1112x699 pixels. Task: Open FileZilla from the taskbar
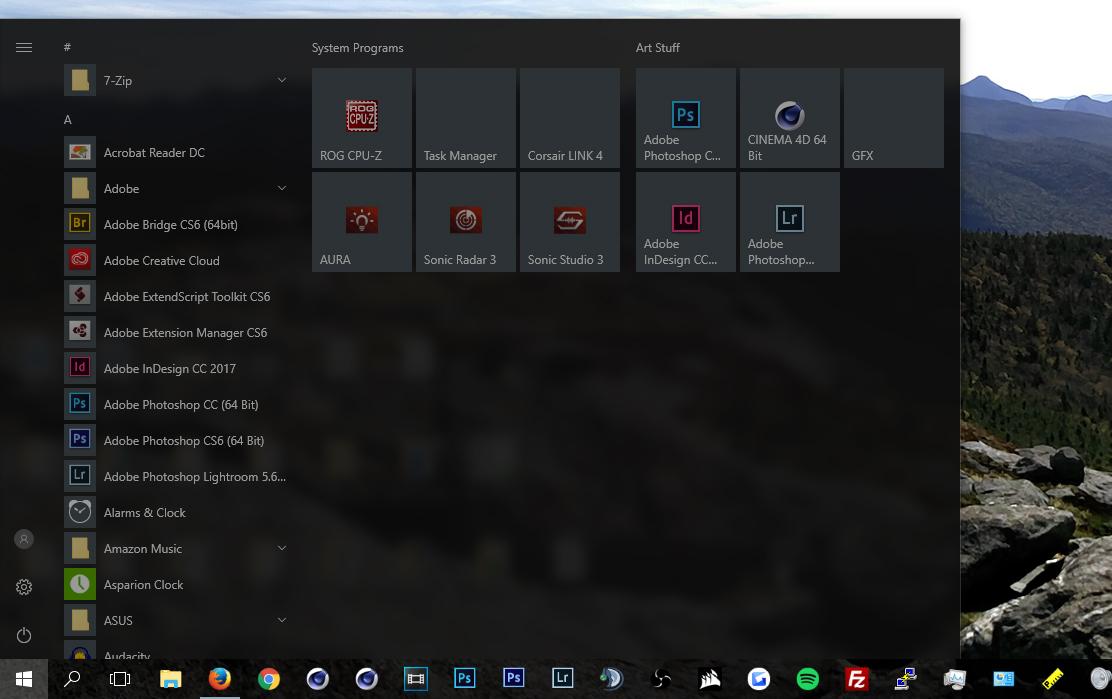pos(857,679)
